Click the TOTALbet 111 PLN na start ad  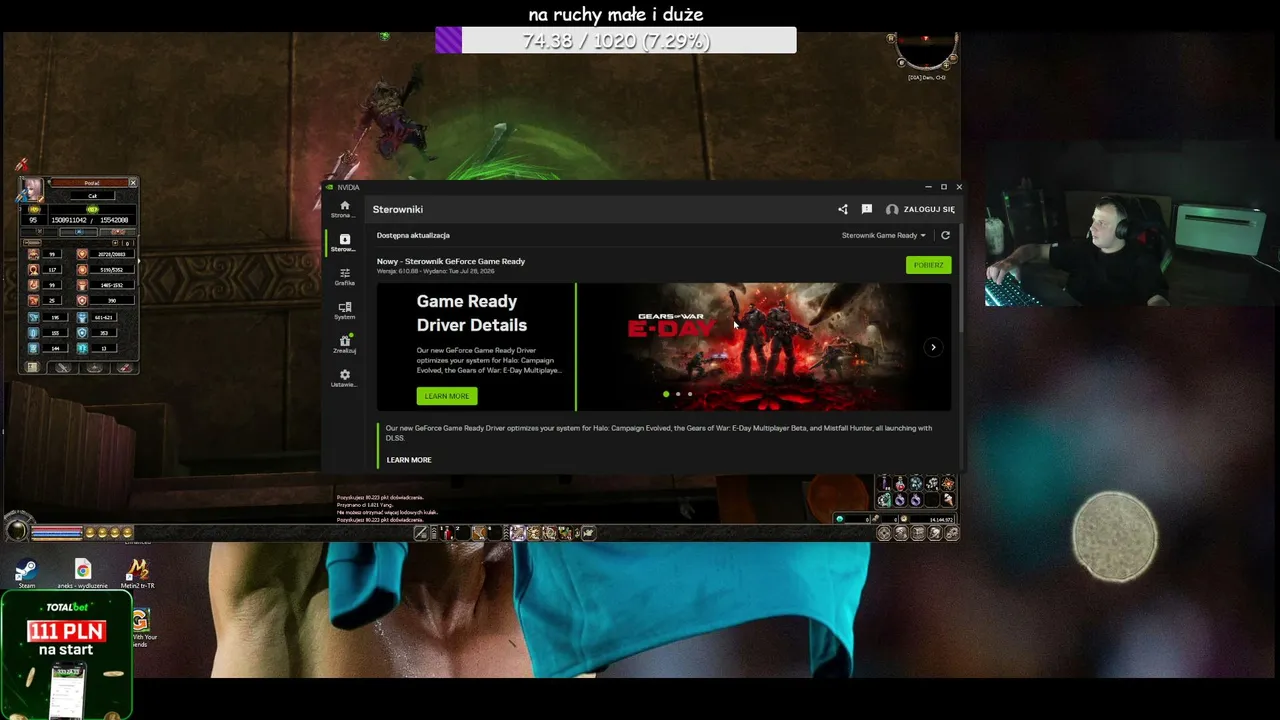tap(66, 655)
